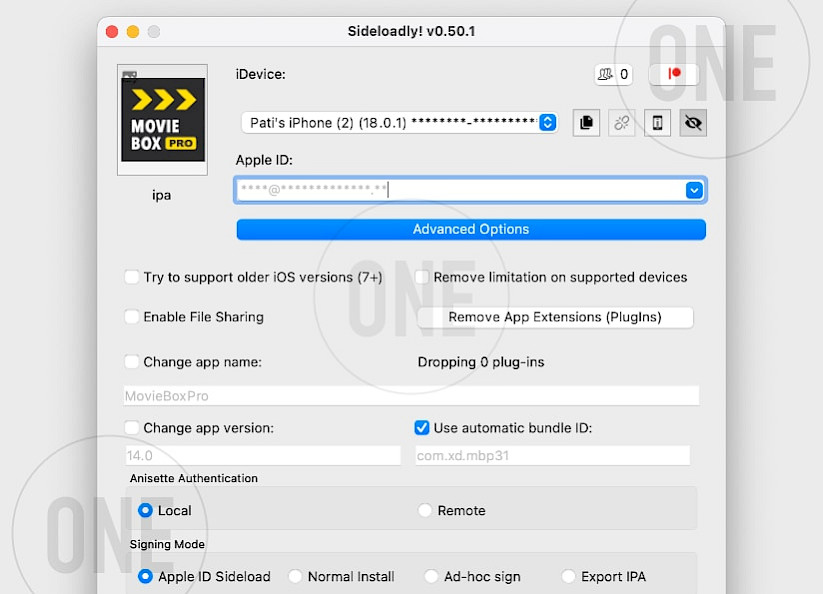Enable Try to support older iOS versions
This screenshot has width=823, height=594.
coord(132,277)
